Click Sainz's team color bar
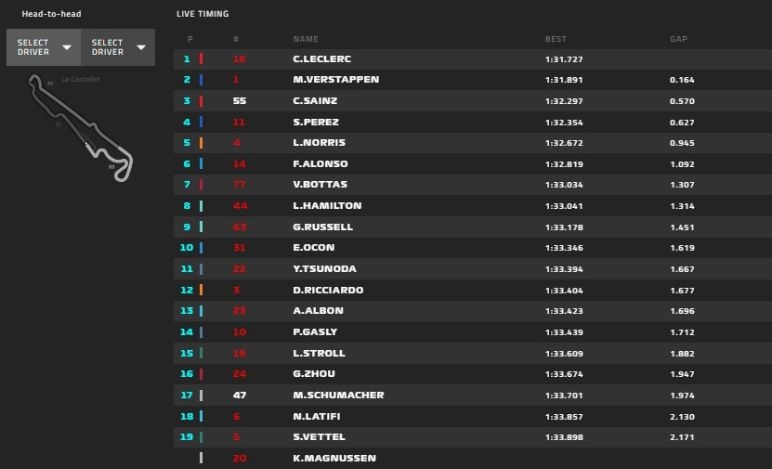Screen dimensions: 772x469 pyautogui.click(x=201, y=101)
